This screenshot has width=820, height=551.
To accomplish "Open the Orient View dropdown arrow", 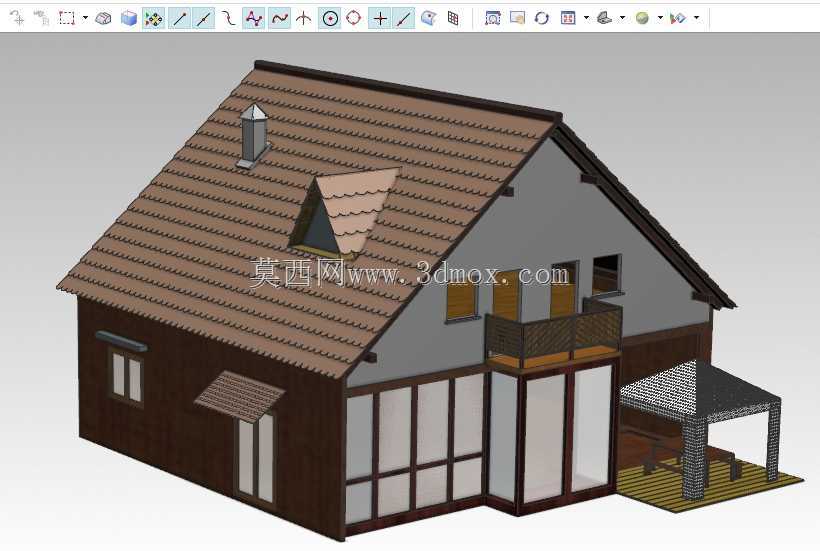I will click(x=622, y=18).
